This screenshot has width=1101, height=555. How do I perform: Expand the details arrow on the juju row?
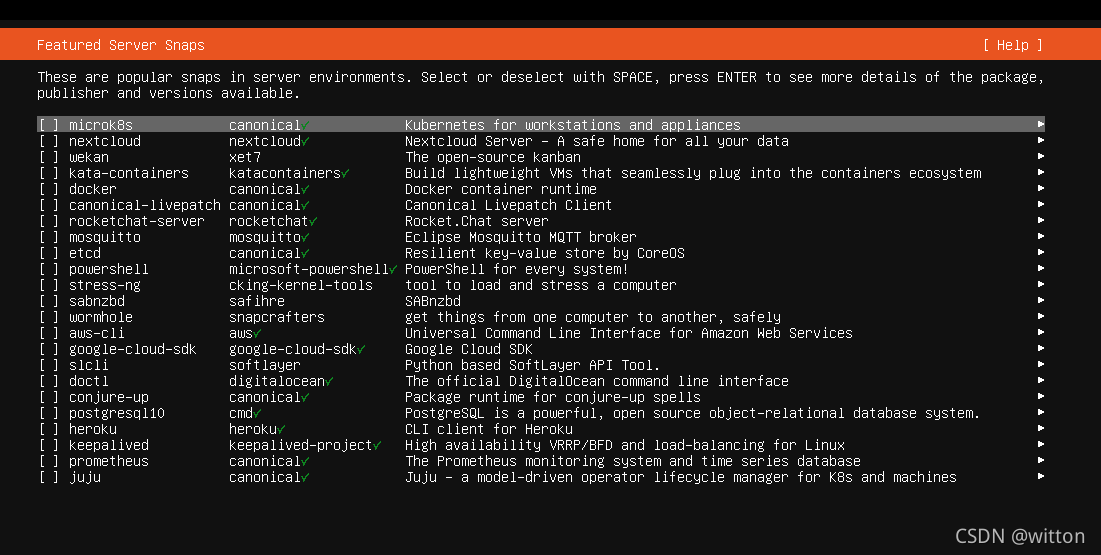(1041, 477)
